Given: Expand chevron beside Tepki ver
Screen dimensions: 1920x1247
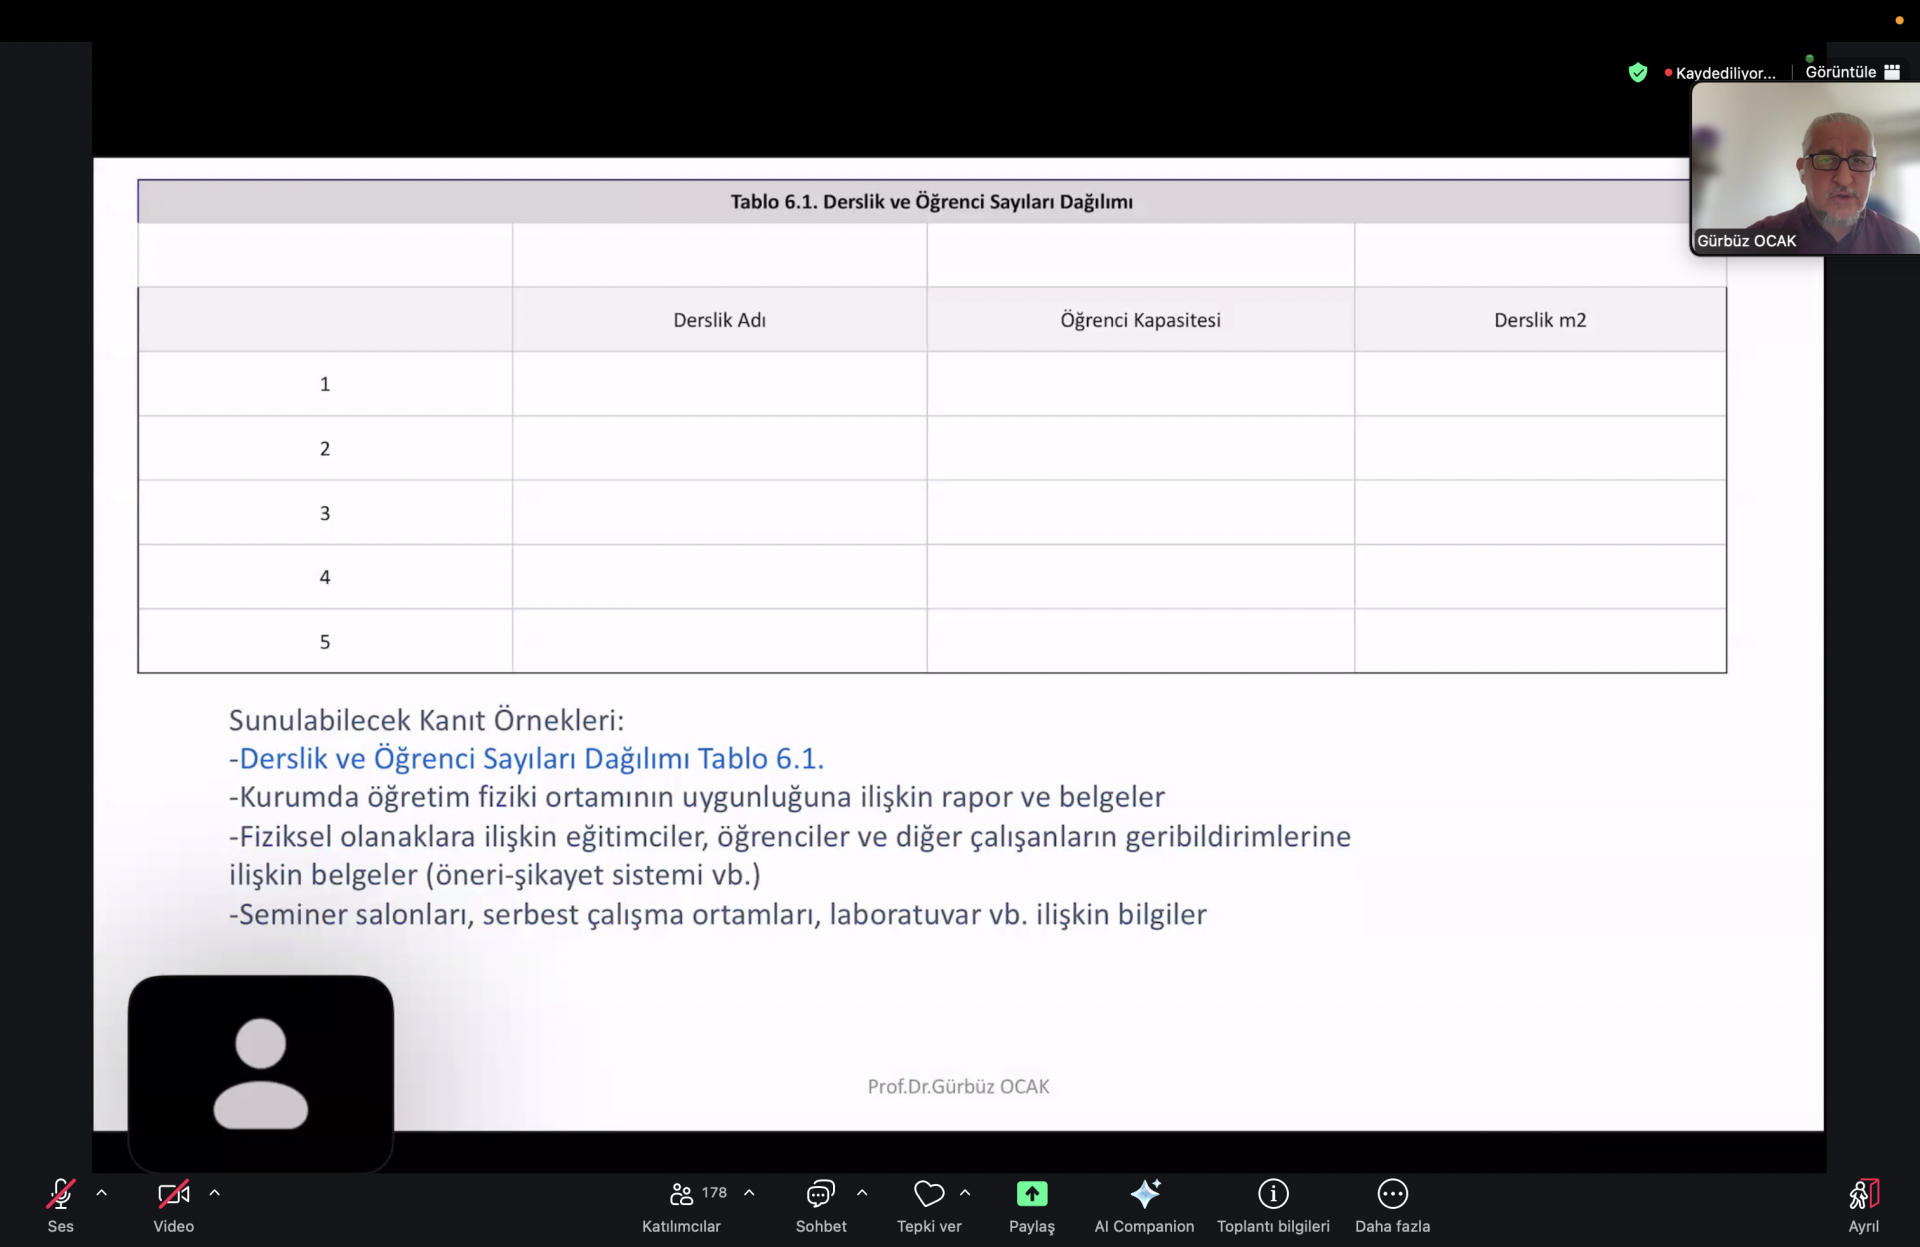Looking at the screenshot, I should click(x=965, y=1193).
